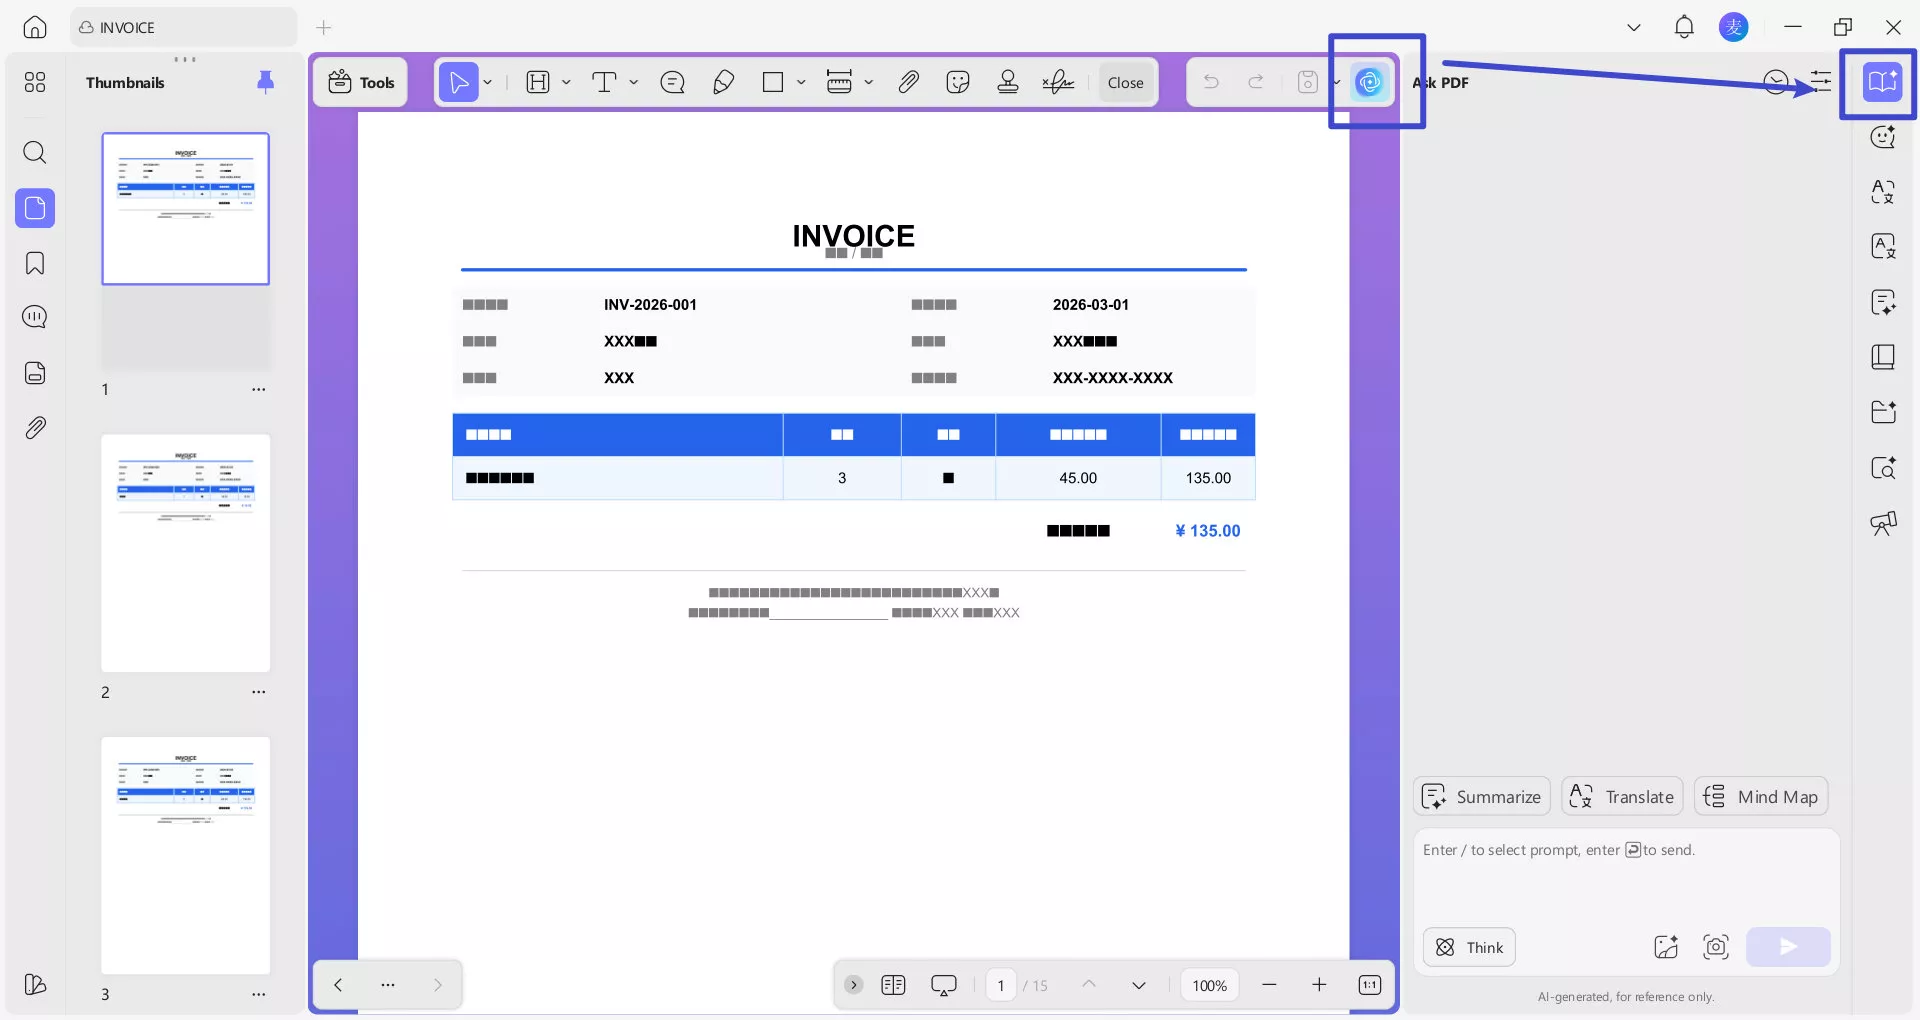The height and width of the screenshot is (1020, 1920).
Task: Open the attachments panel in left sidebar
Action: (35, 428)
